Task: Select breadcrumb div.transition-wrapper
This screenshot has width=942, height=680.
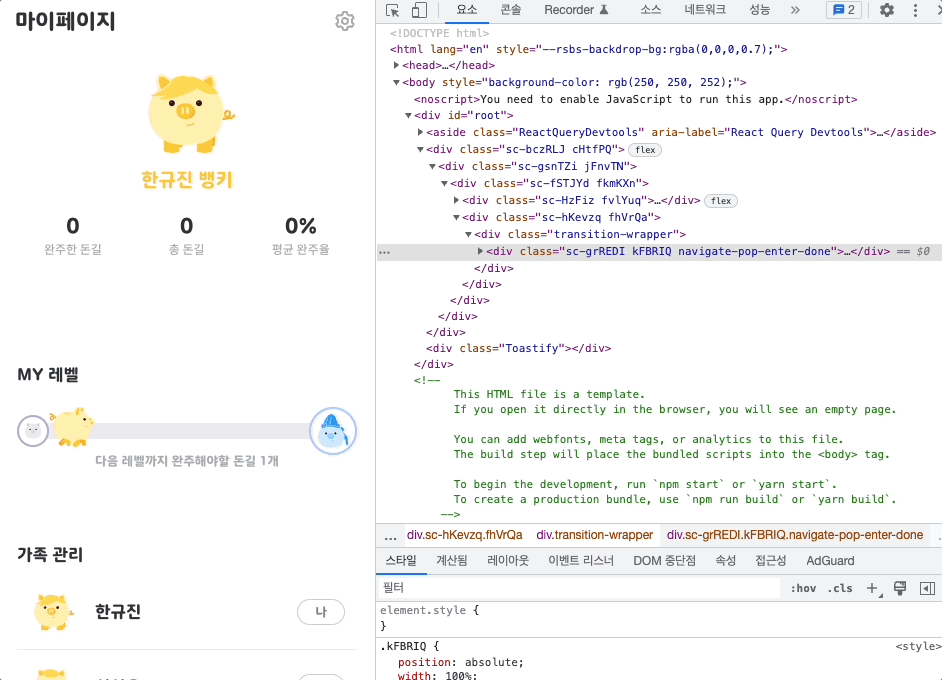Action: point(594,535)
